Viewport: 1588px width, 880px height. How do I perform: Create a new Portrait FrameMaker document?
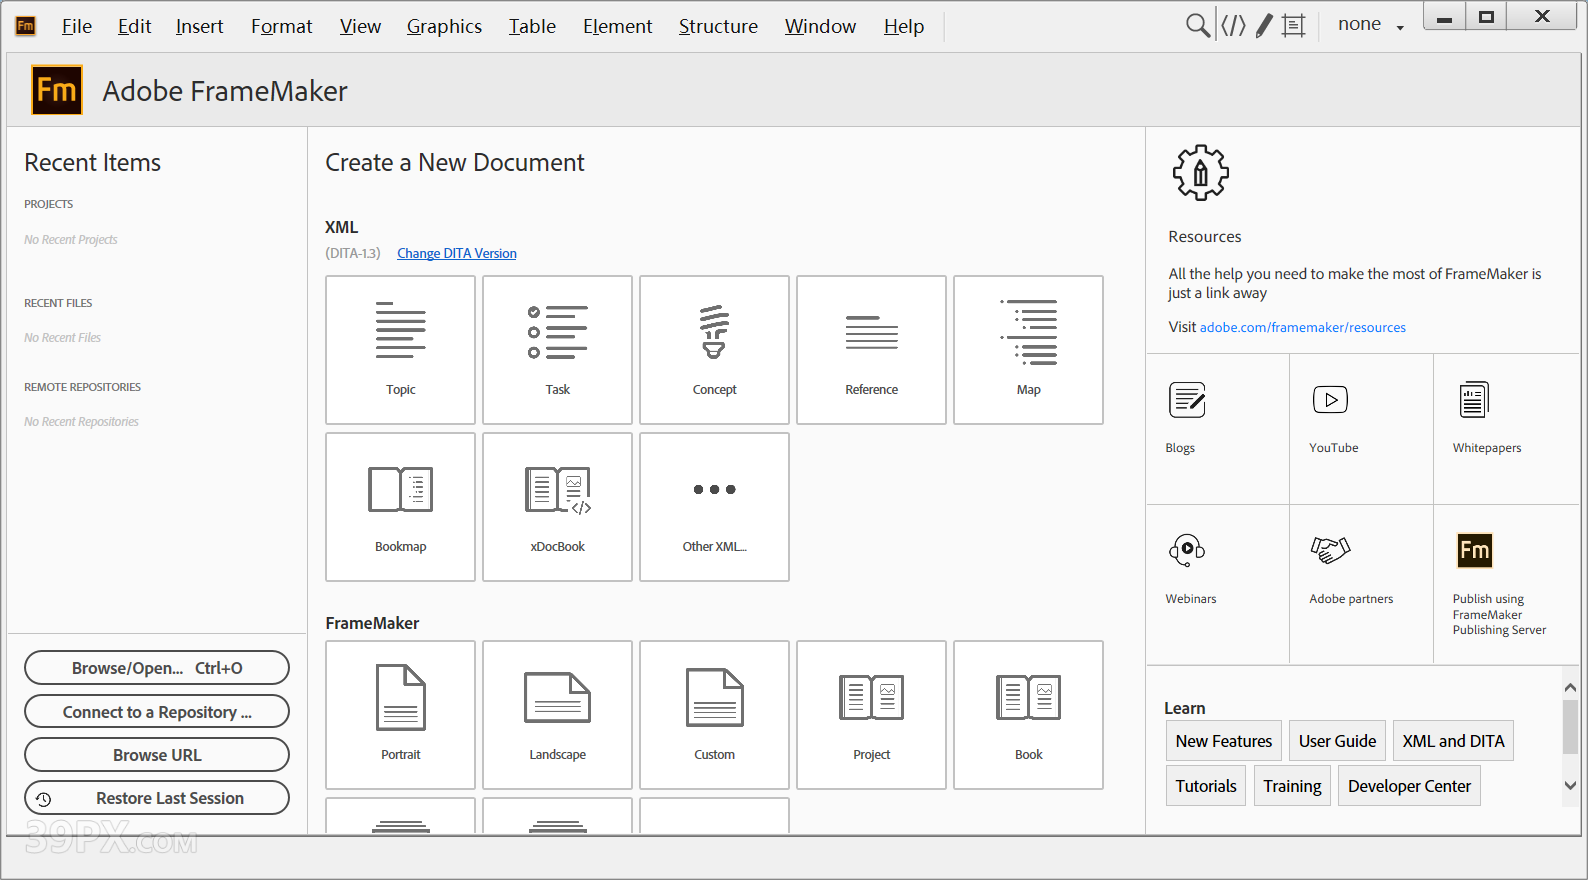tap(400, 715)
